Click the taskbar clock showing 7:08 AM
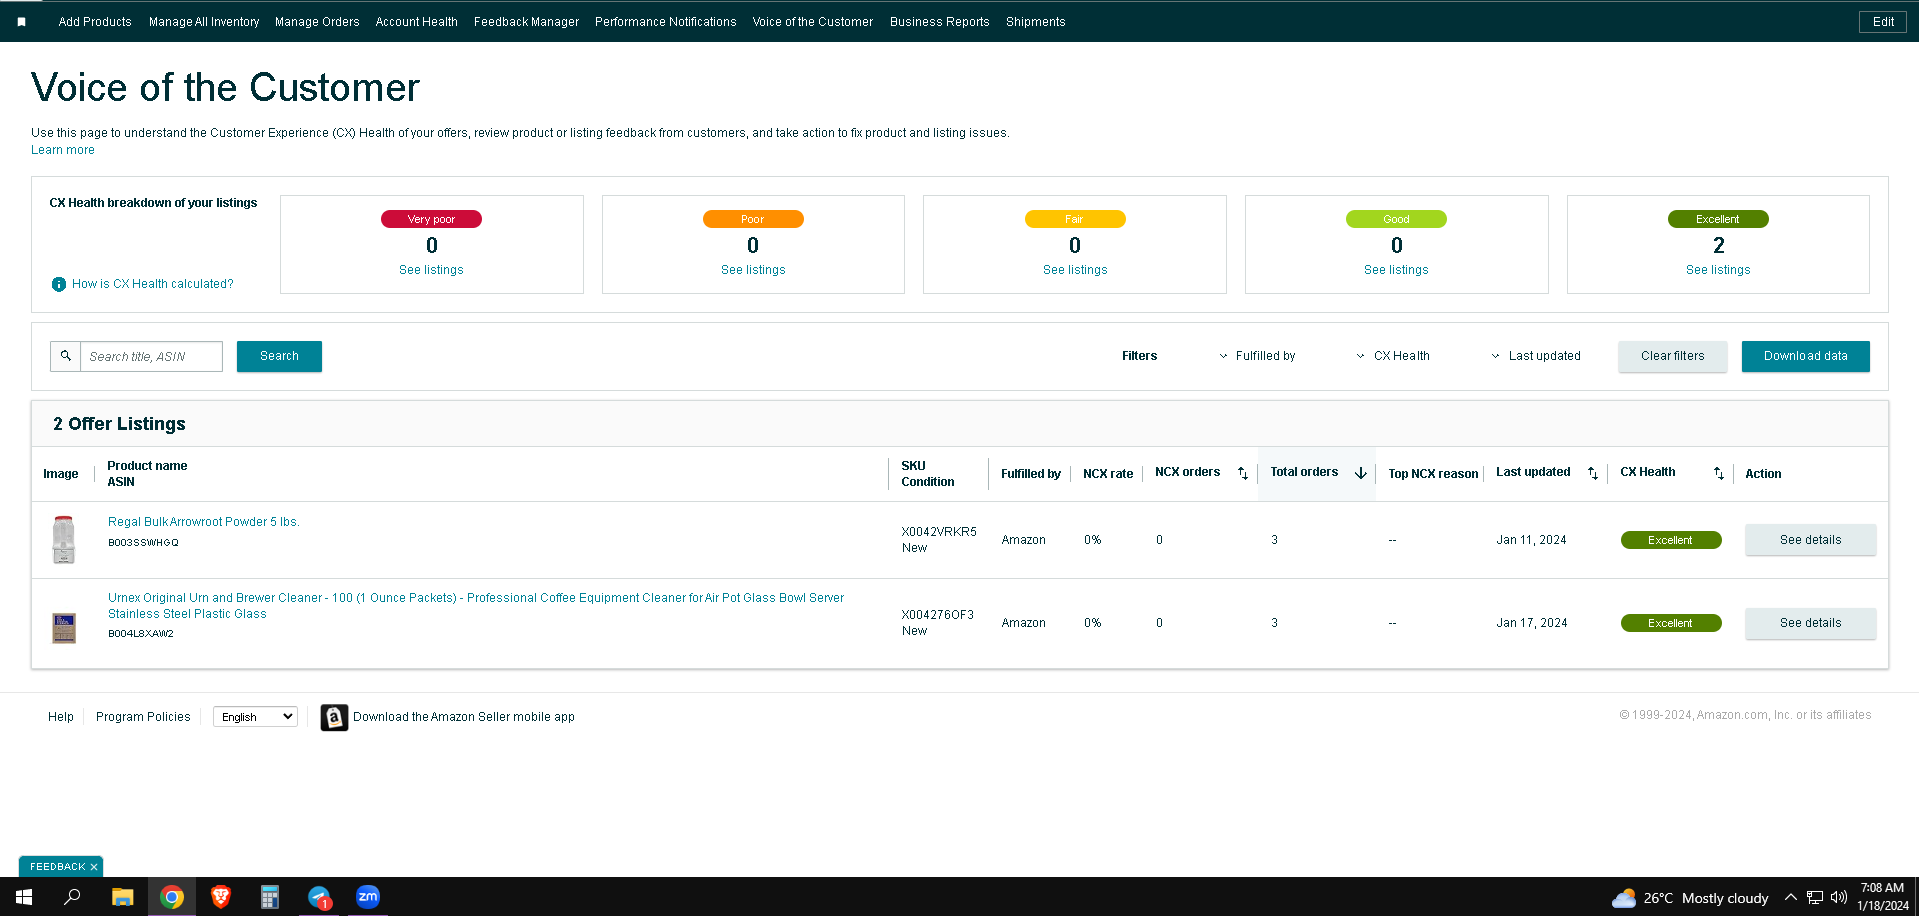 coord(1882,897)
